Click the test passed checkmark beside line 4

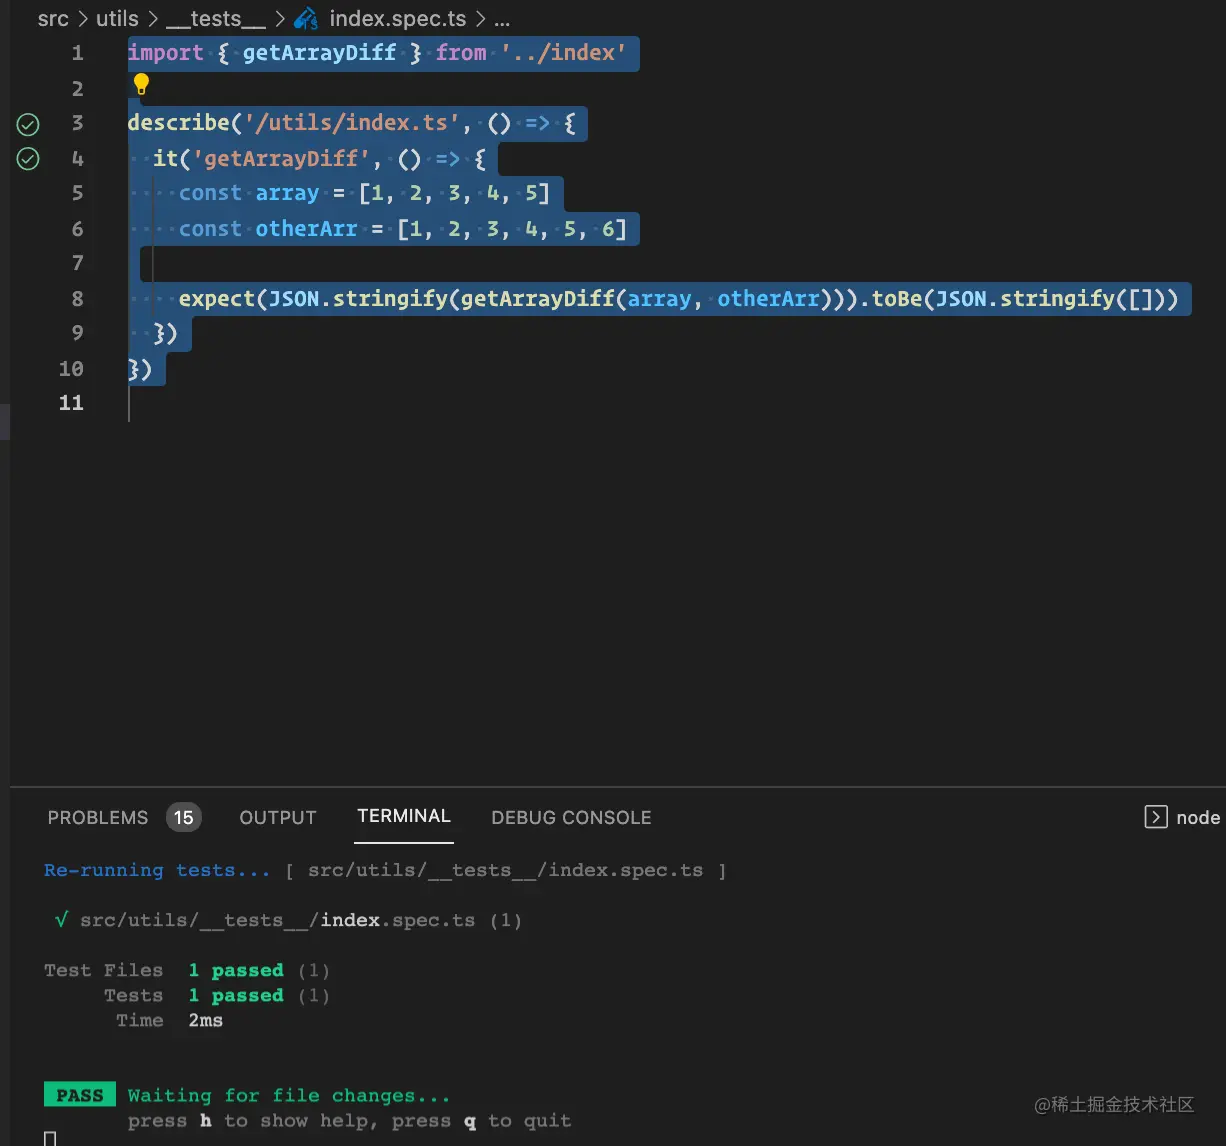(28, 159)
